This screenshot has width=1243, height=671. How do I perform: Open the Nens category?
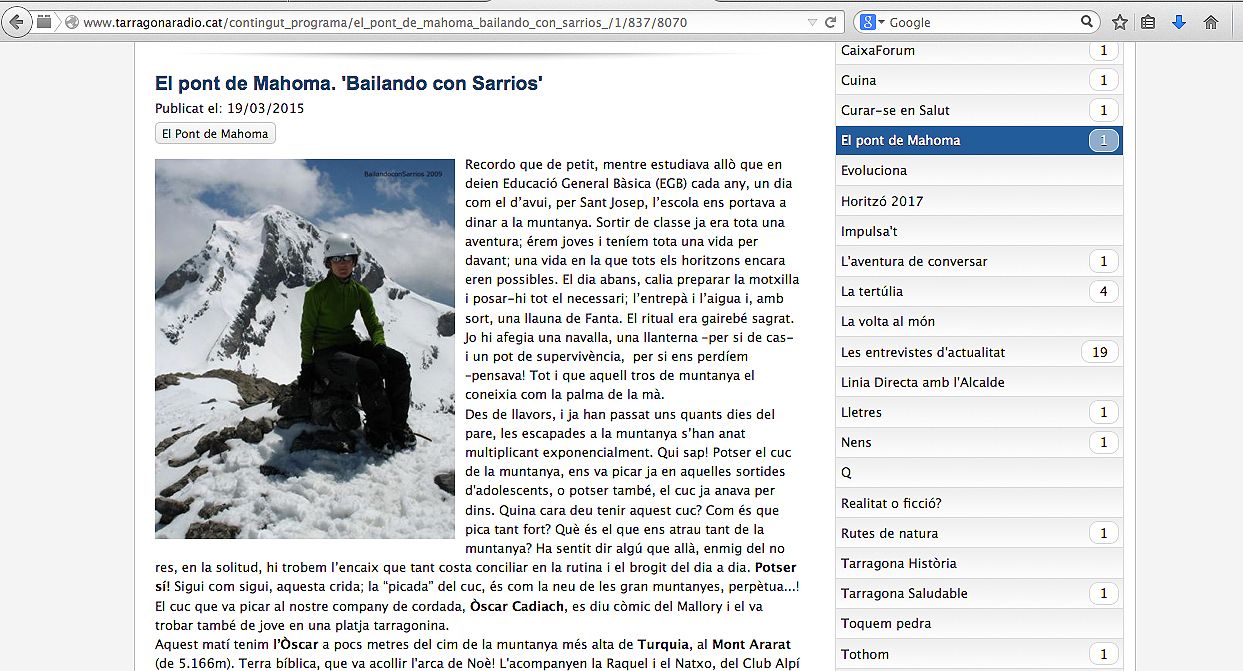point(979,442)
